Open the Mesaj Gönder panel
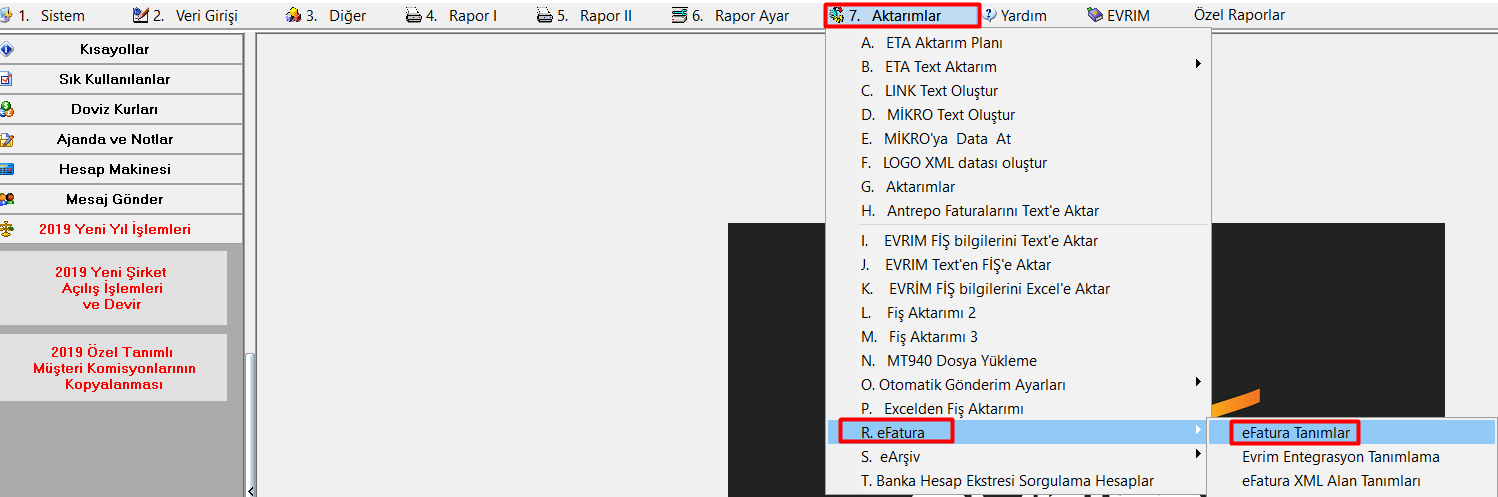Image resolution: width=1498 pixels, height=497 pixels. pyautogui.click(x=121, y=199)
